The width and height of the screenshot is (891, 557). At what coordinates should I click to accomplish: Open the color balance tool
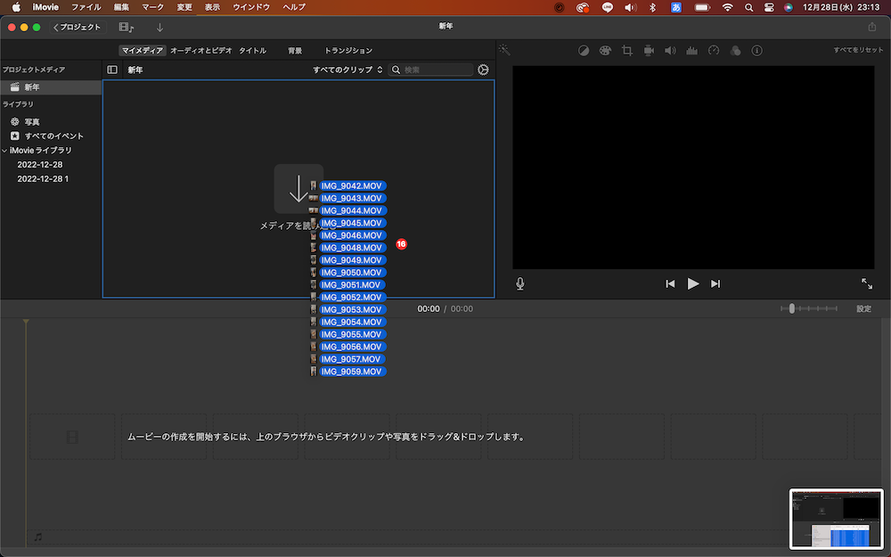tap(584, 50)
